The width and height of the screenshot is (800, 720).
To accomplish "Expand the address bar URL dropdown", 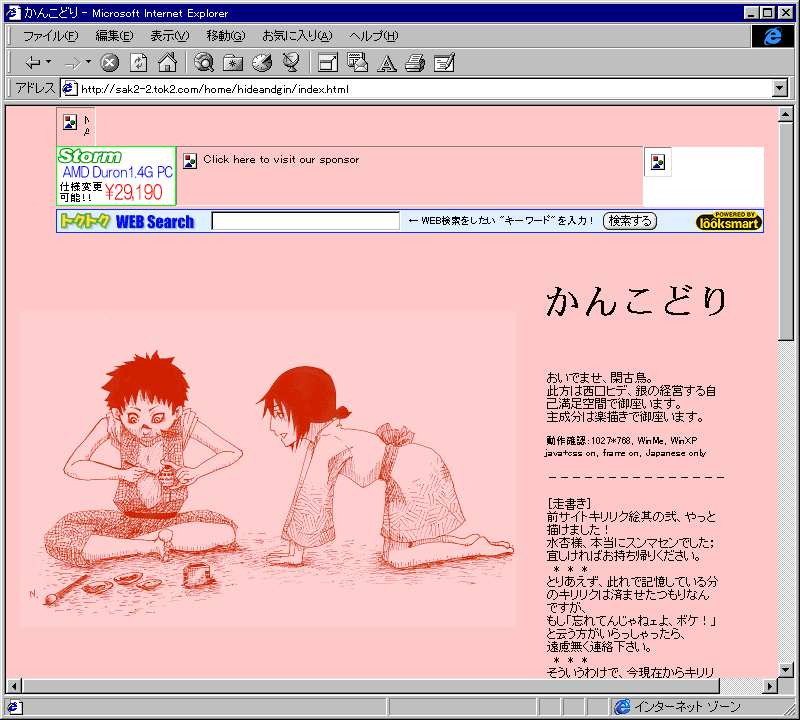I will 779,89.
